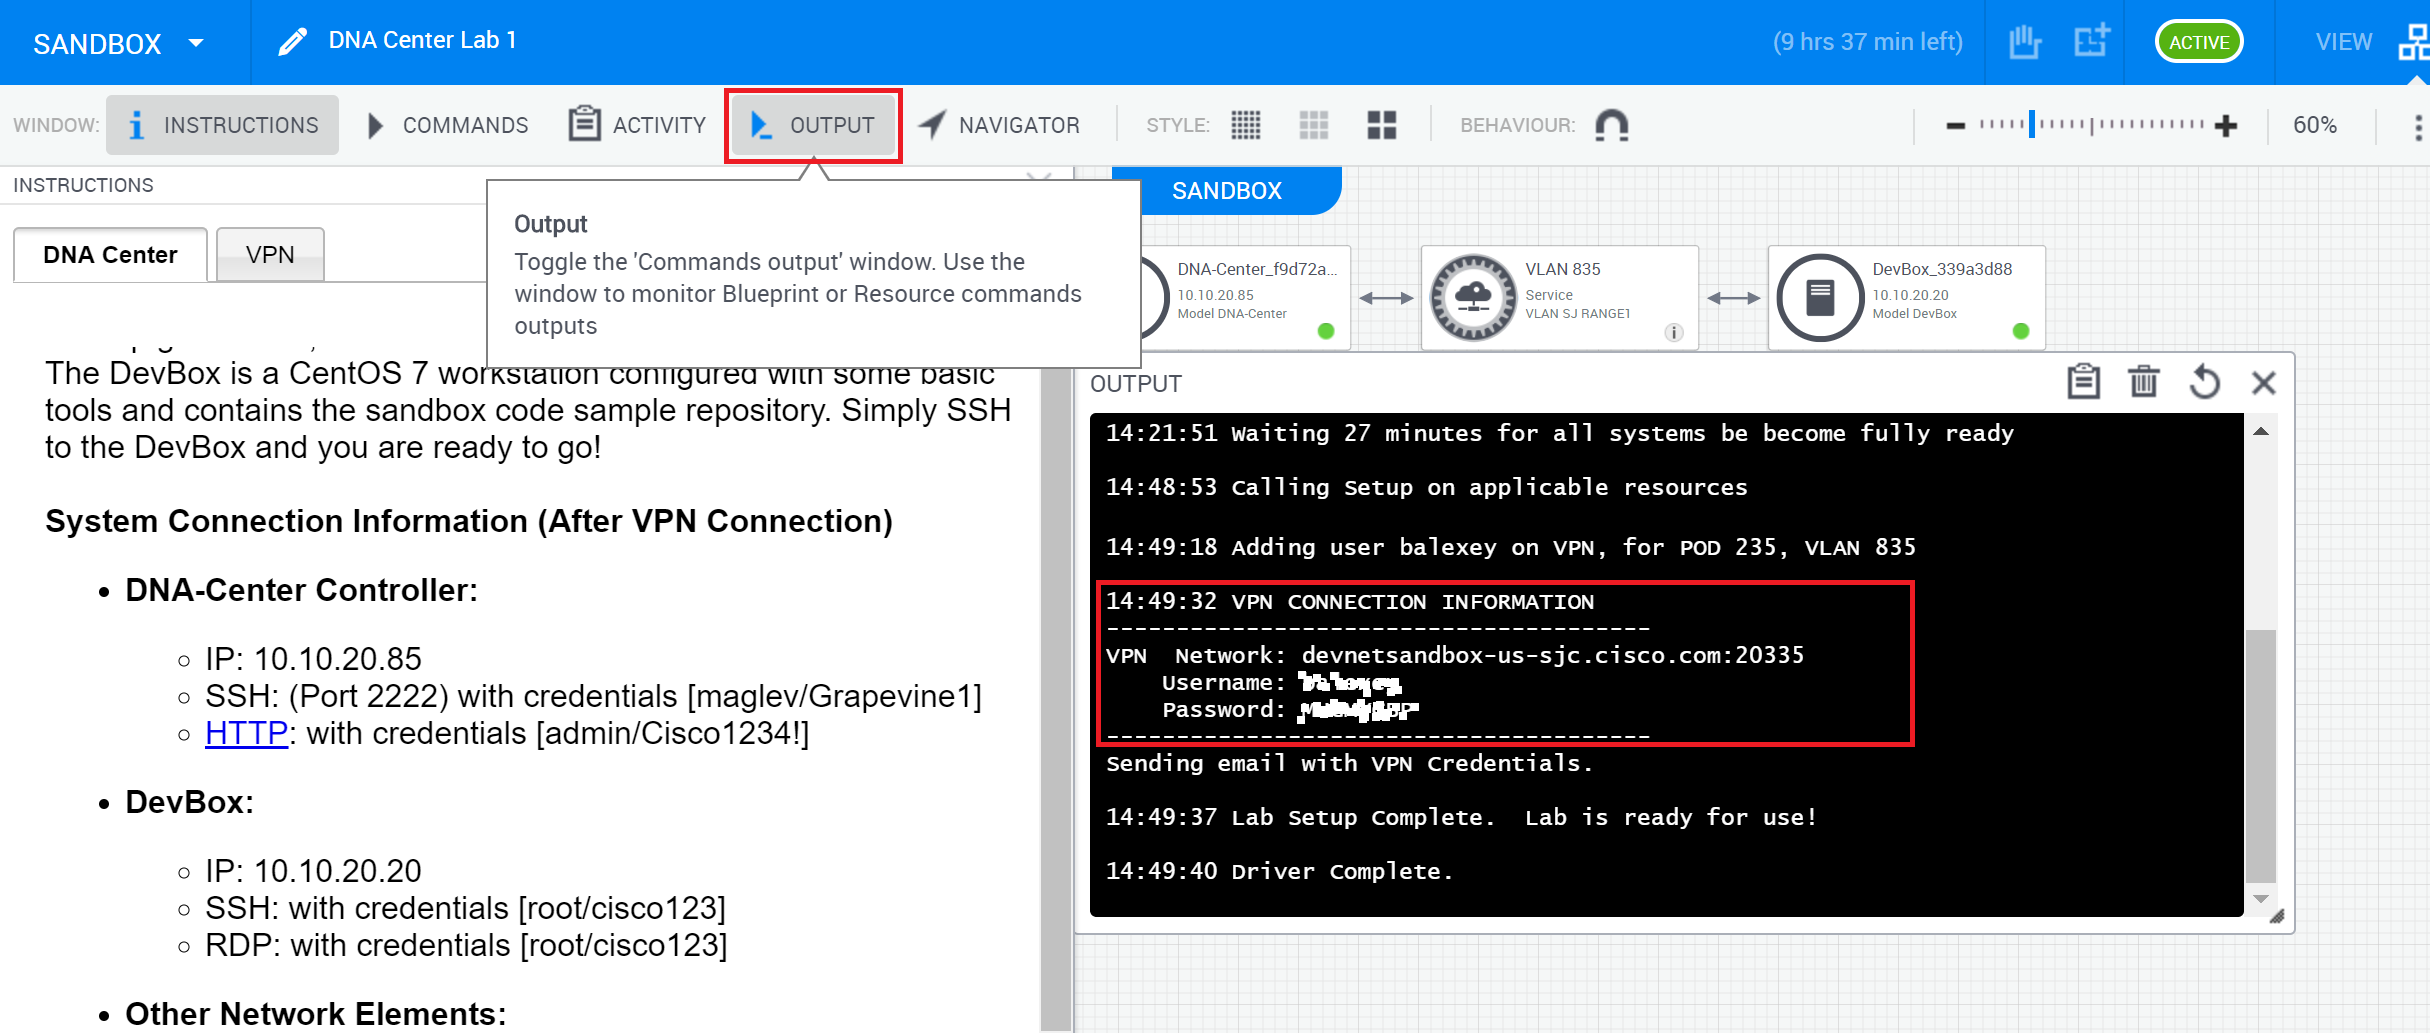The height and width of the screenshot is (1033, 2430).
Task: Click the time left remaining label
Action: click(x=1867, y=42)
